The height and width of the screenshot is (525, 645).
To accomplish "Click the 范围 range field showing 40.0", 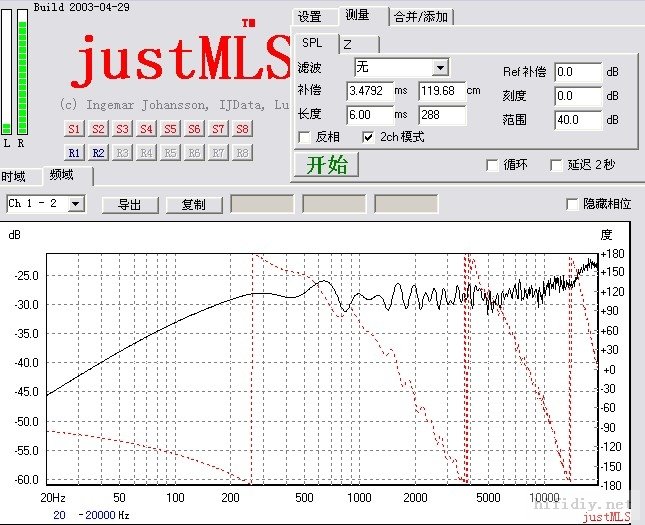I will [578, 120].
